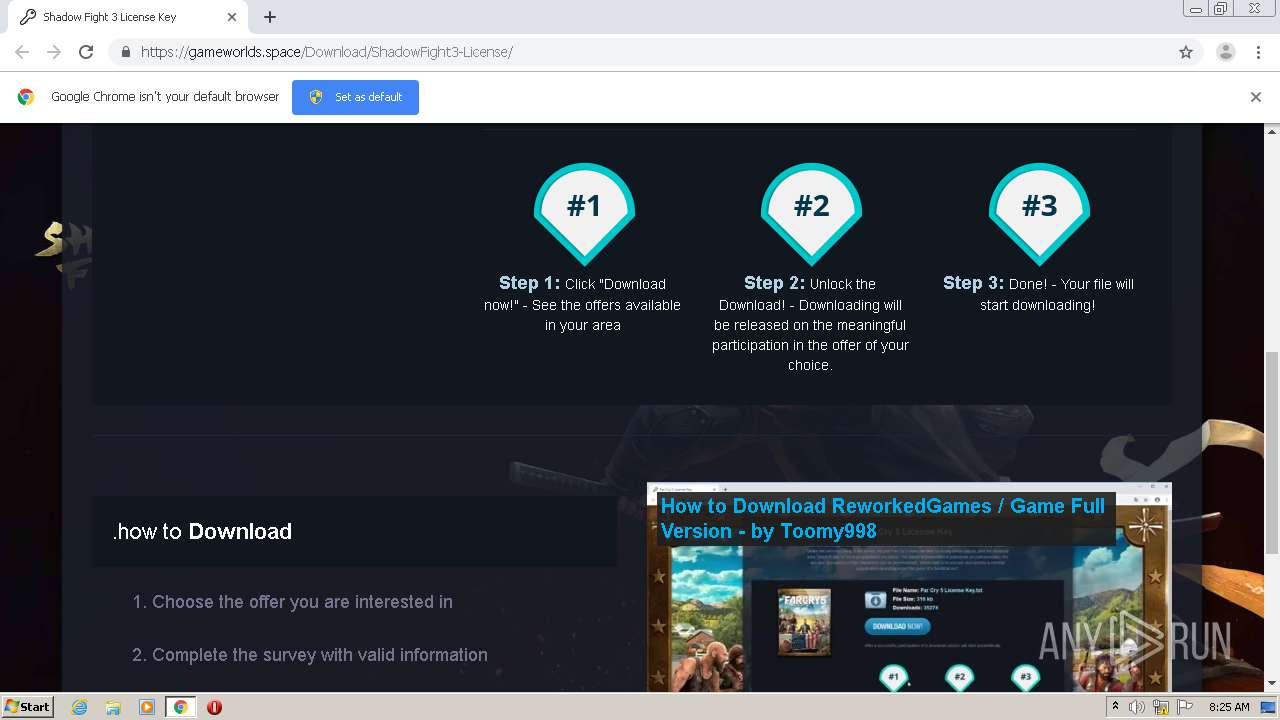View site info via the padlock icon
The width and height of the screenshot is (1280, 720).
pos(125,52)
